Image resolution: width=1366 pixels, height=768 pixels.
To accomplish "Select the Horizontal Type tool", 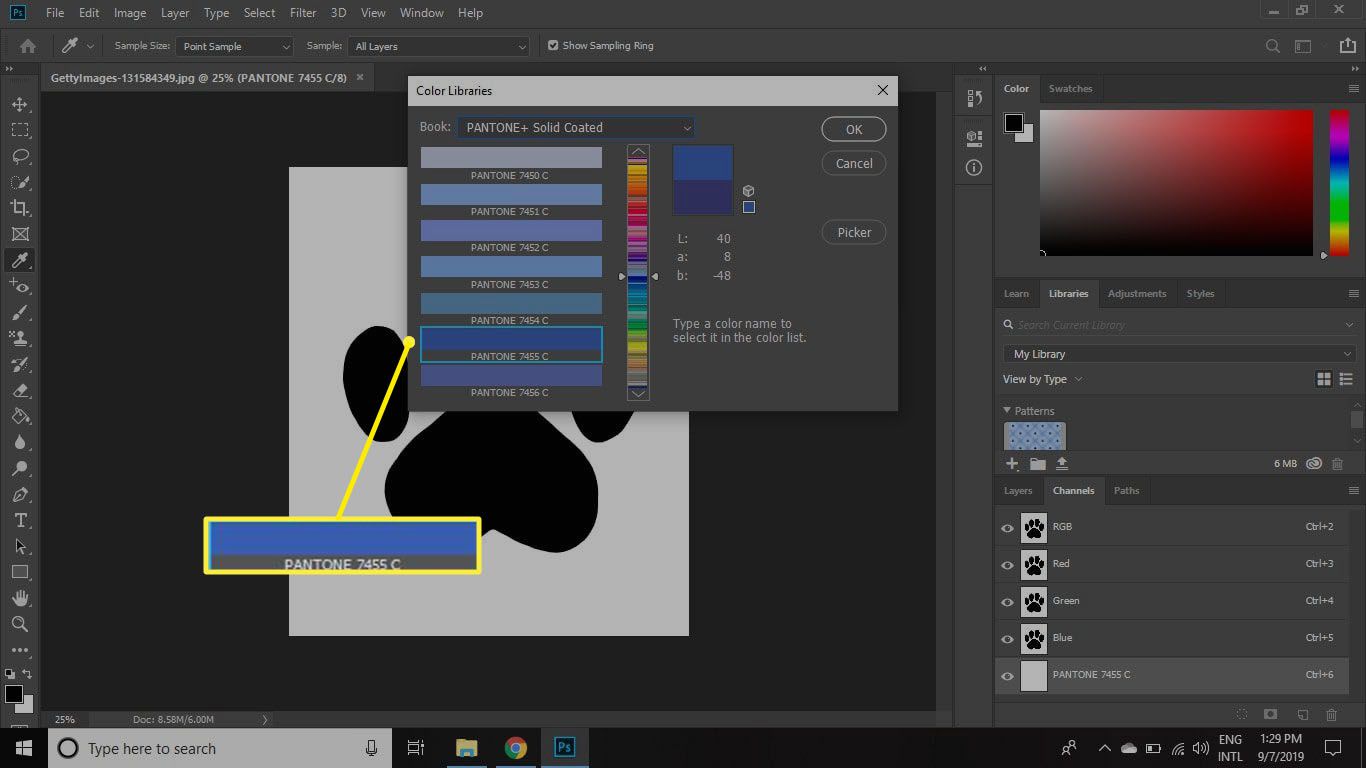I will point(20,521).
